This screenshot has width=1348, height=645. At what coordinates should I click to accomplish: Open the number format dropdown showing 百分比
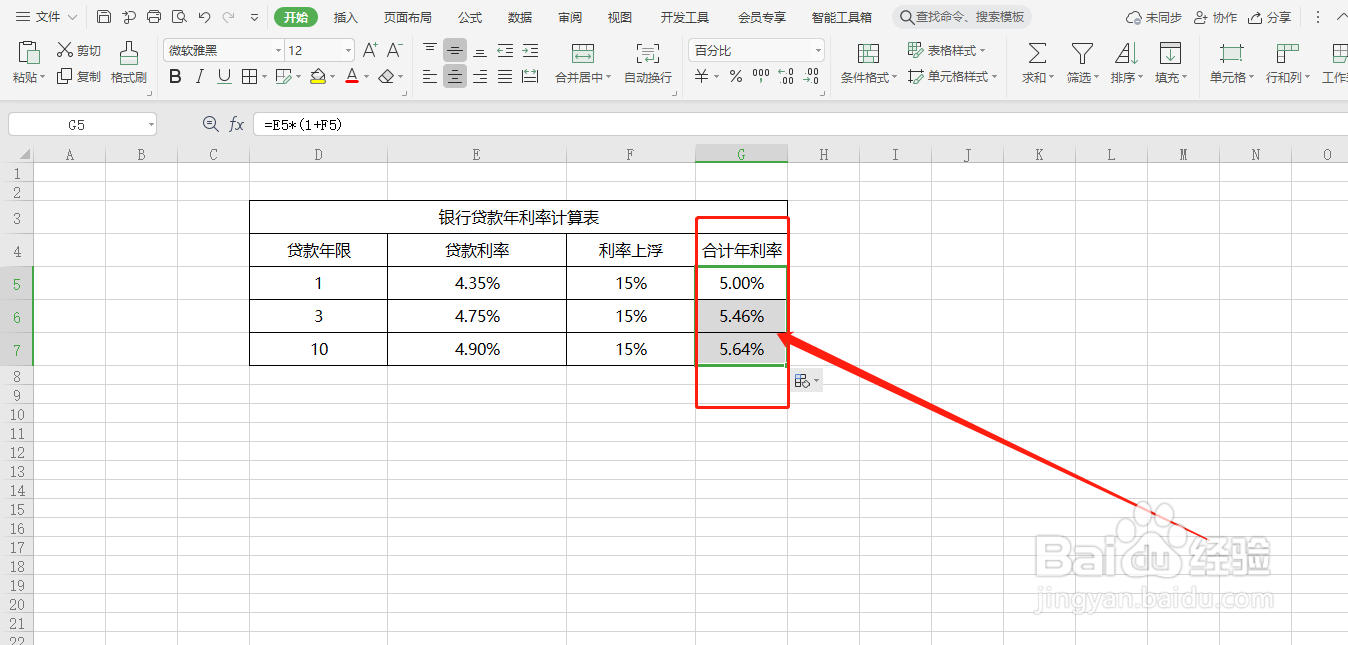pyautogui.click(x=818, y=49)
